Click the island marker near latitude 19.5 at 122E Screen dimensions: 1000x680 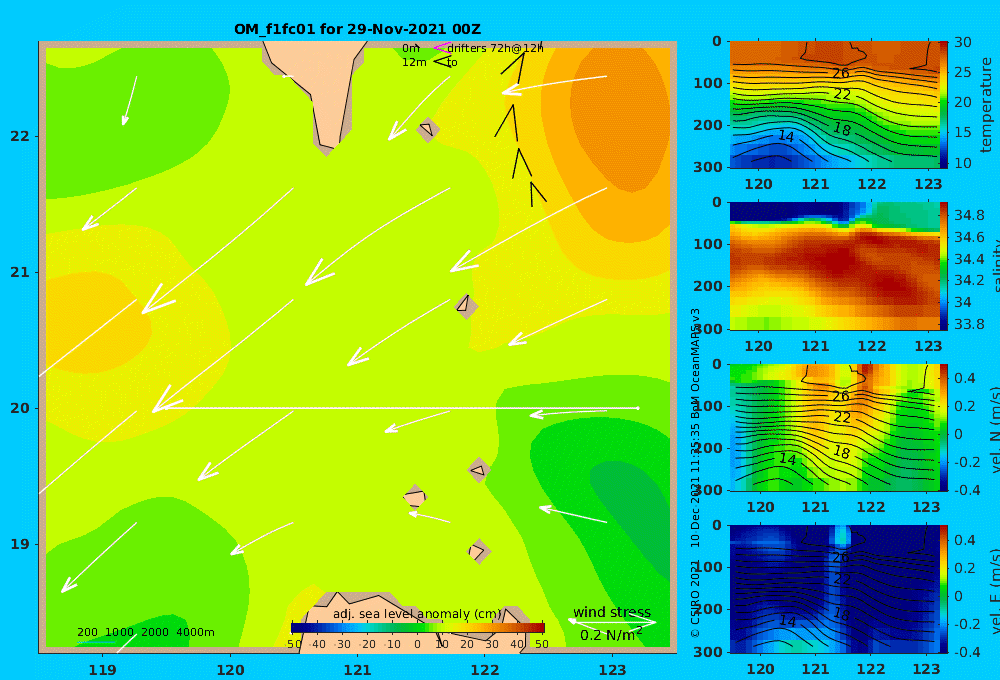pos(479,470)
